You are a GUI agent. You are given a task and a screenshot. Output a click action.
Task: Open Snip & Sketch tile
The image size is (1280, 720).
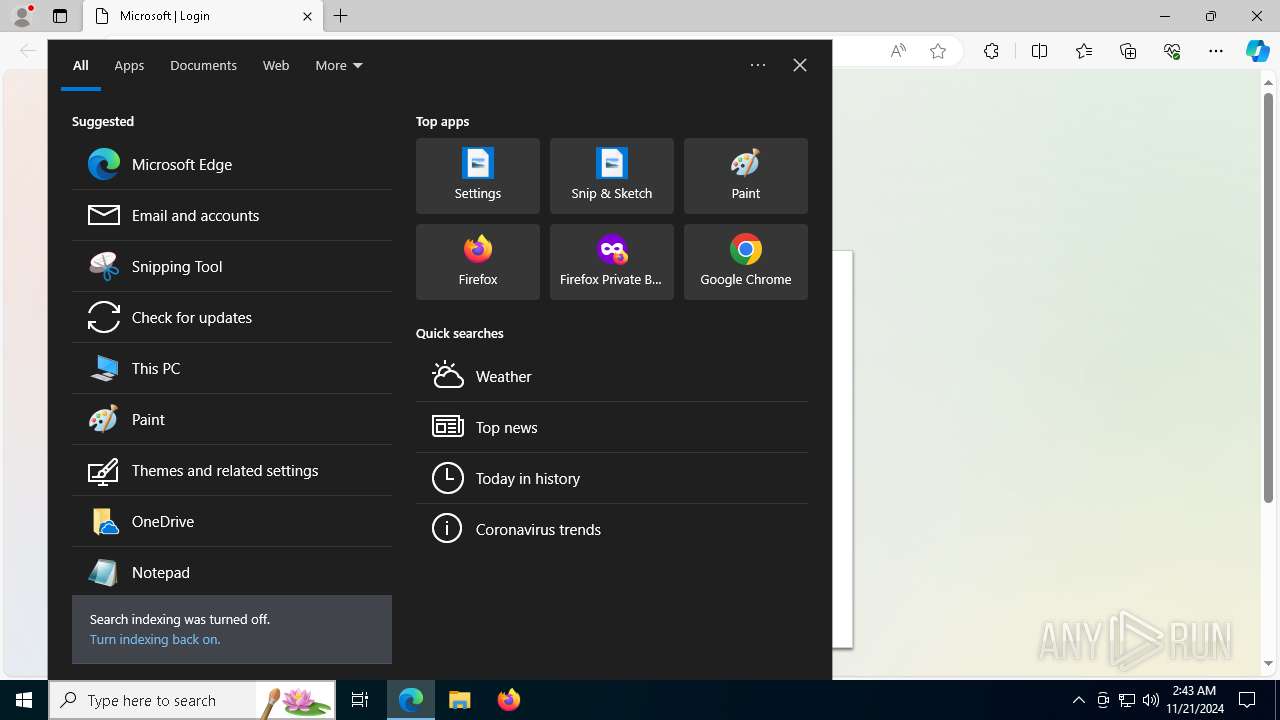click(x=612, y=176)
